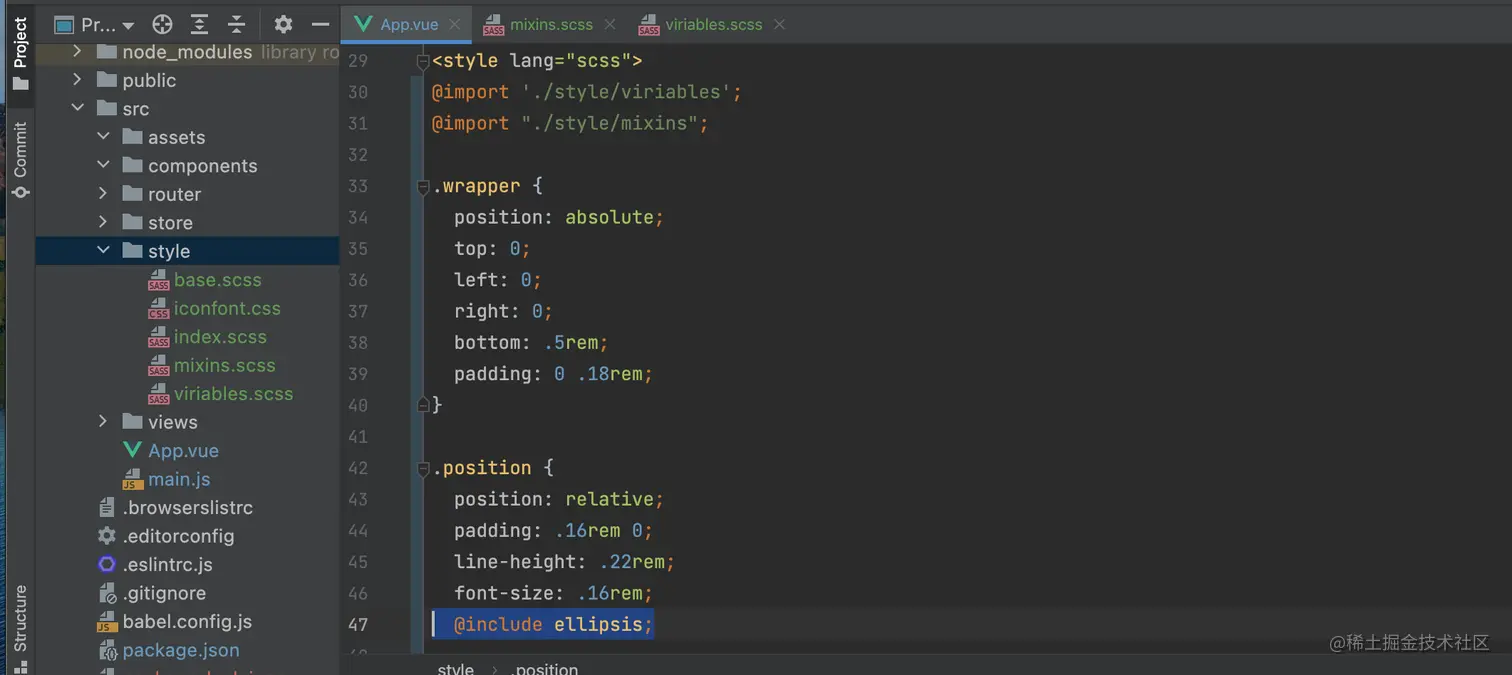The height and width of the screenshot is (675, 1512).
Task: Open .eslintrc.js file
Action: [167, 565]
